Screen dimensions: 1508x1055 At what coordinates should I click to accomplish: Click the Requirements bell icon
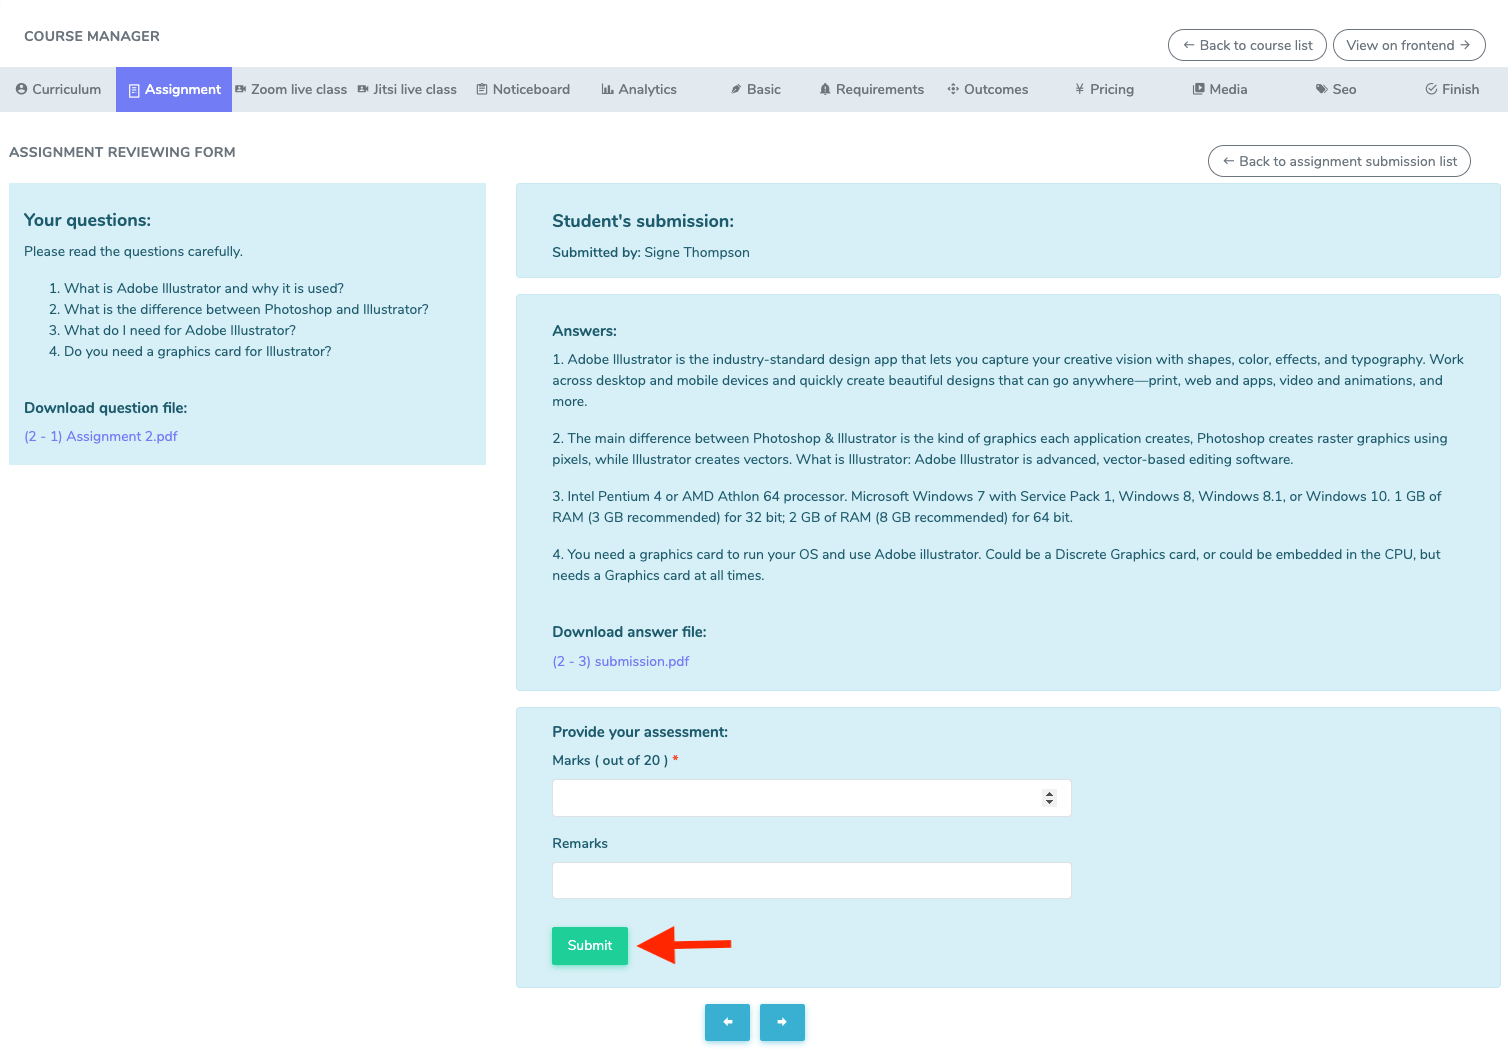825,89
